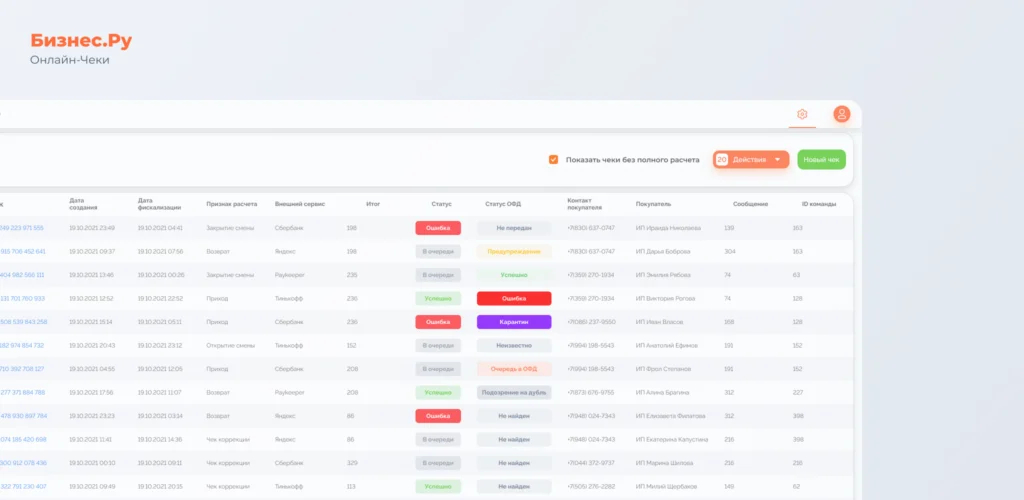The width and height of the screenshot is (1024, 500).
Task: Open receipt link ending 912 078 436
Action: coord(23,463)
